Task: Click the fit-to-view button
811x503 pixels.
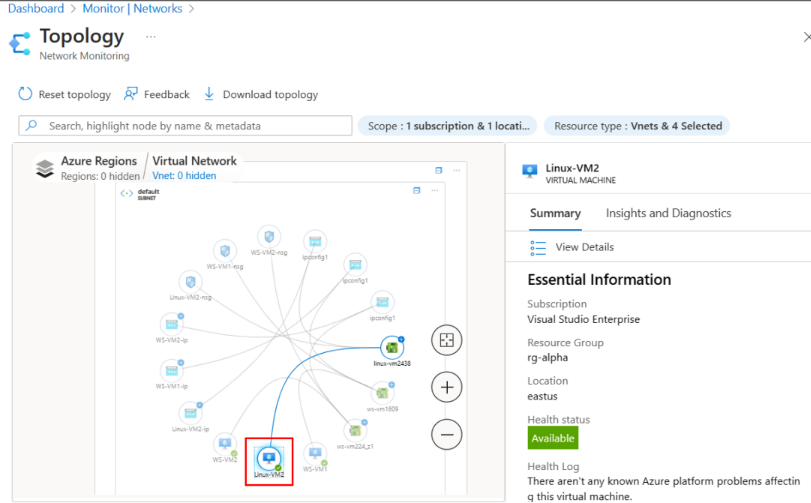Action: pyautogui.click(x=446, y=340)
